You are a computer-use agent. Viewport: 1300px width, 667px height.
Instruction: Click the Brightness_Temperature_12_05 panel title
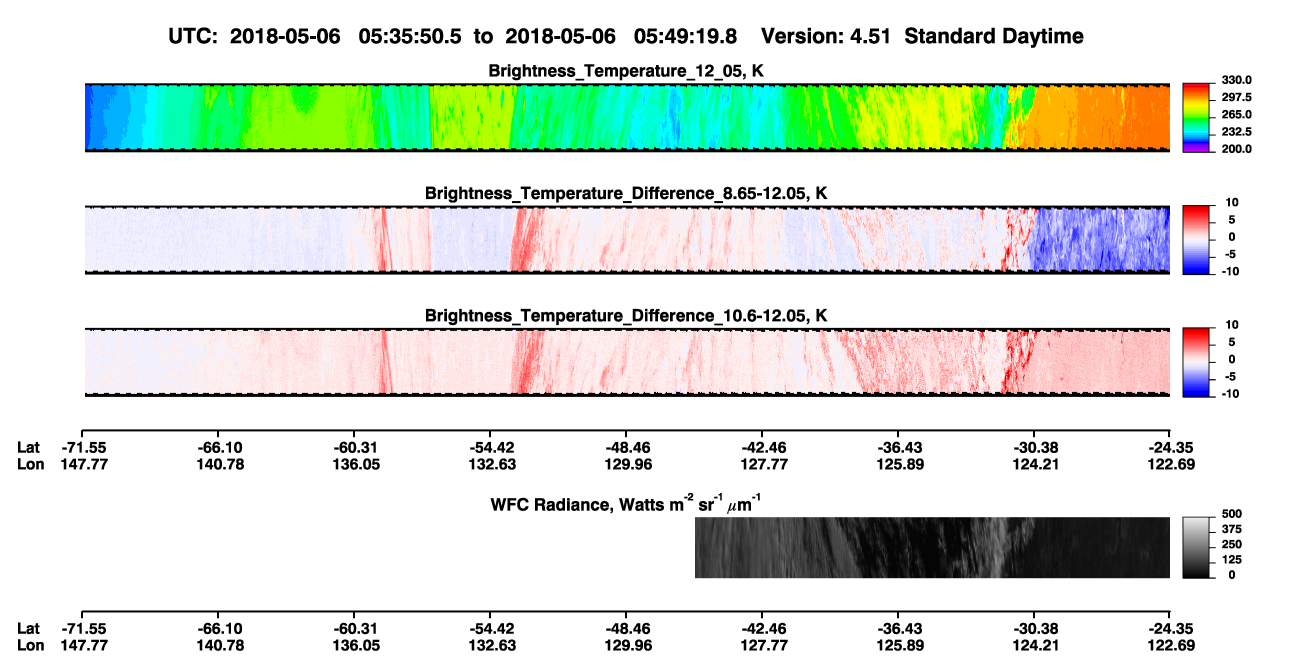click(626, 71)
